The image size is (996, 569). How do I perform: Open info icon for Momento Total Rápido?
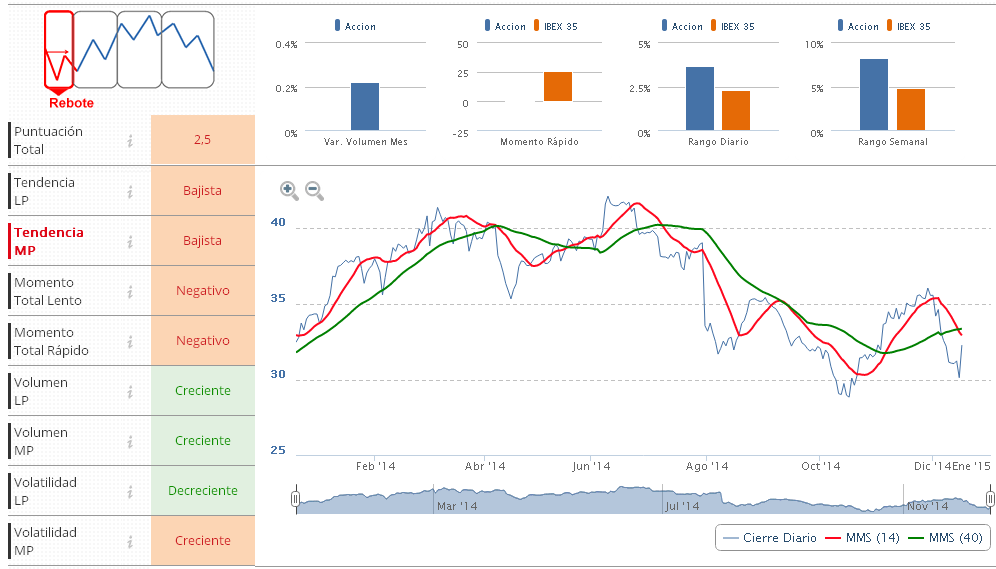click(130, 341)
